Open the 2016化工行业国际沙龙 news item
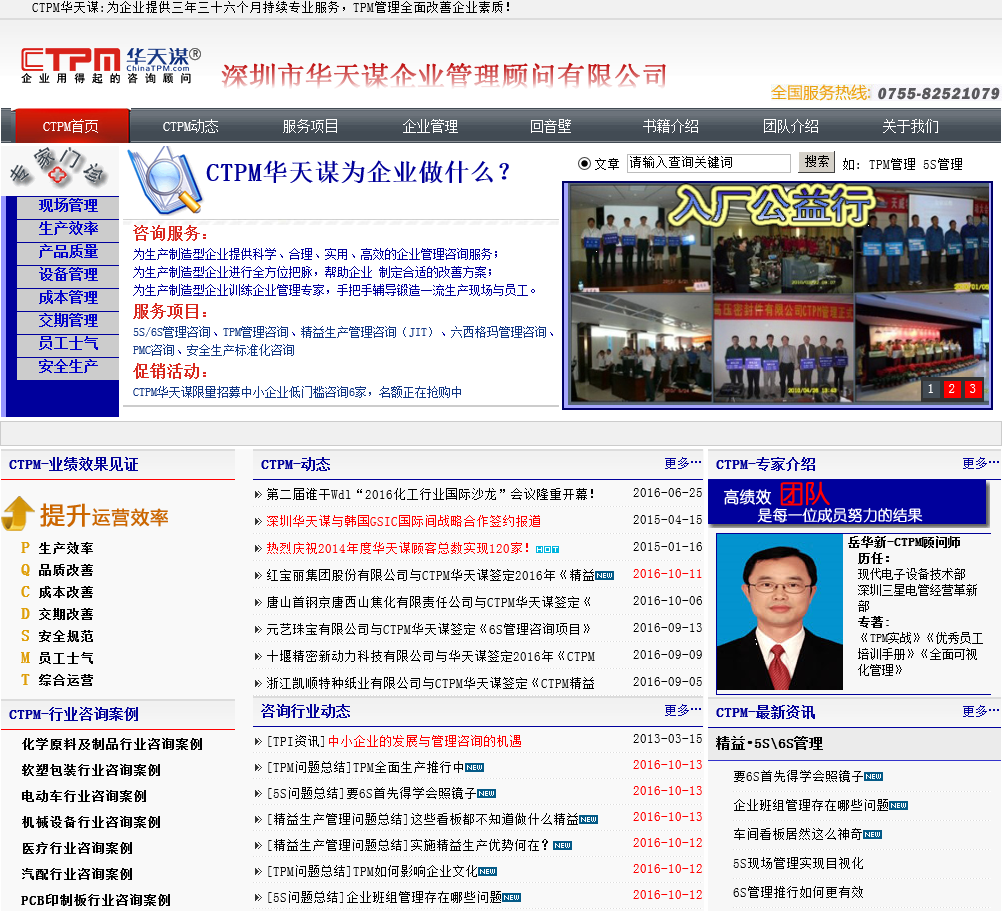The height and width of the screenshot is (911, 1002). click(431, 494)
